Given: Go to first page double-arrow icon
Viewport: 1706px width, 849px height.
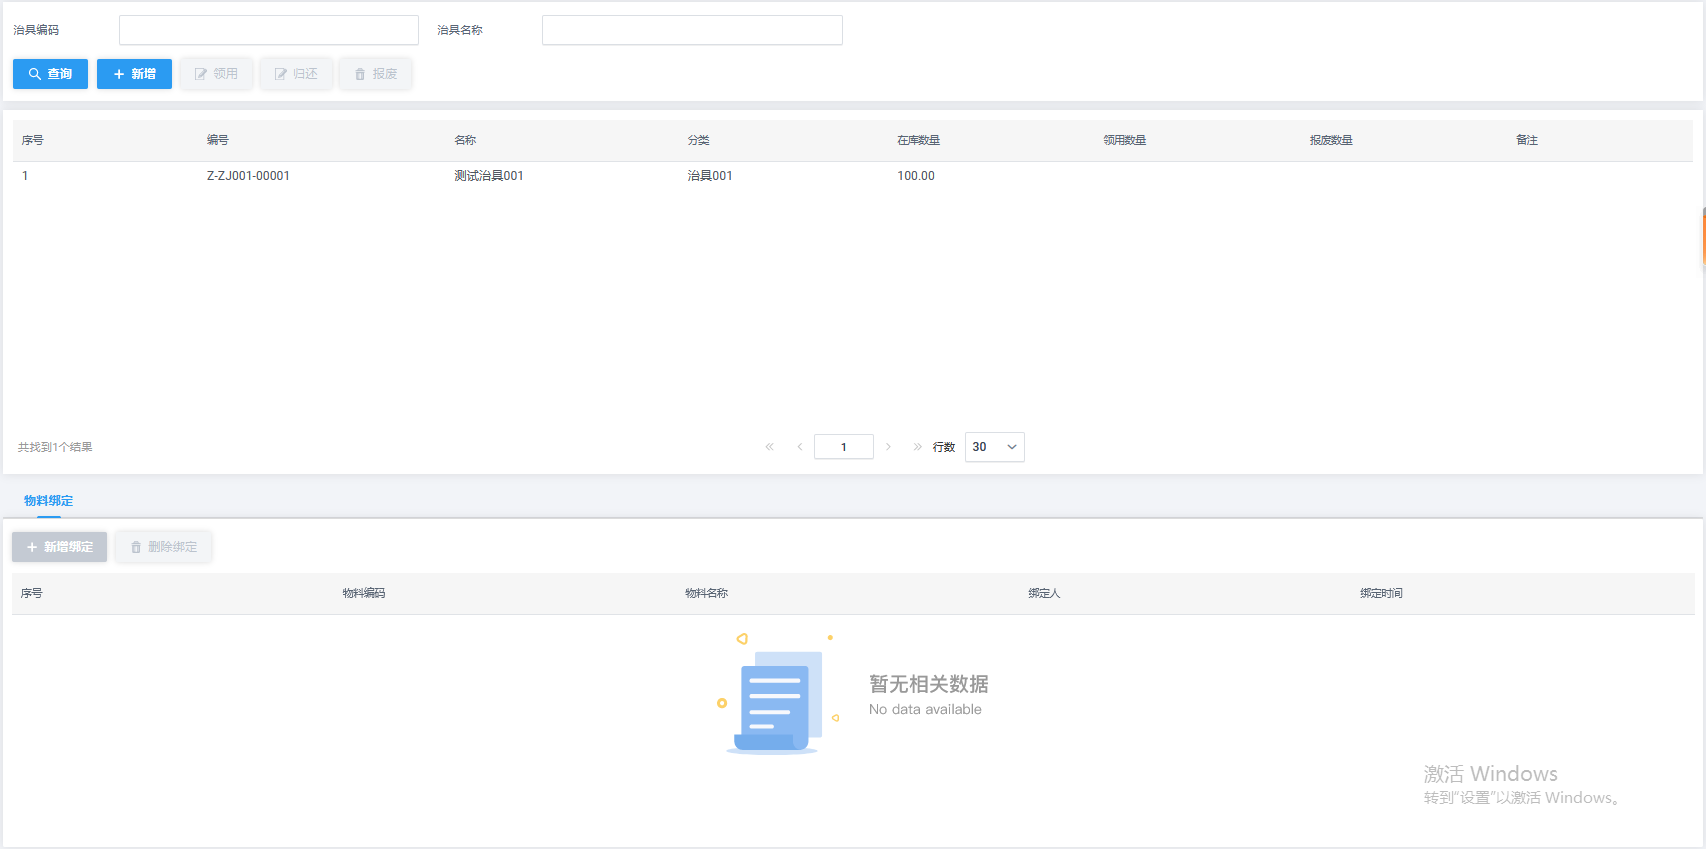Looking at the screenshot, I should 769,447.
